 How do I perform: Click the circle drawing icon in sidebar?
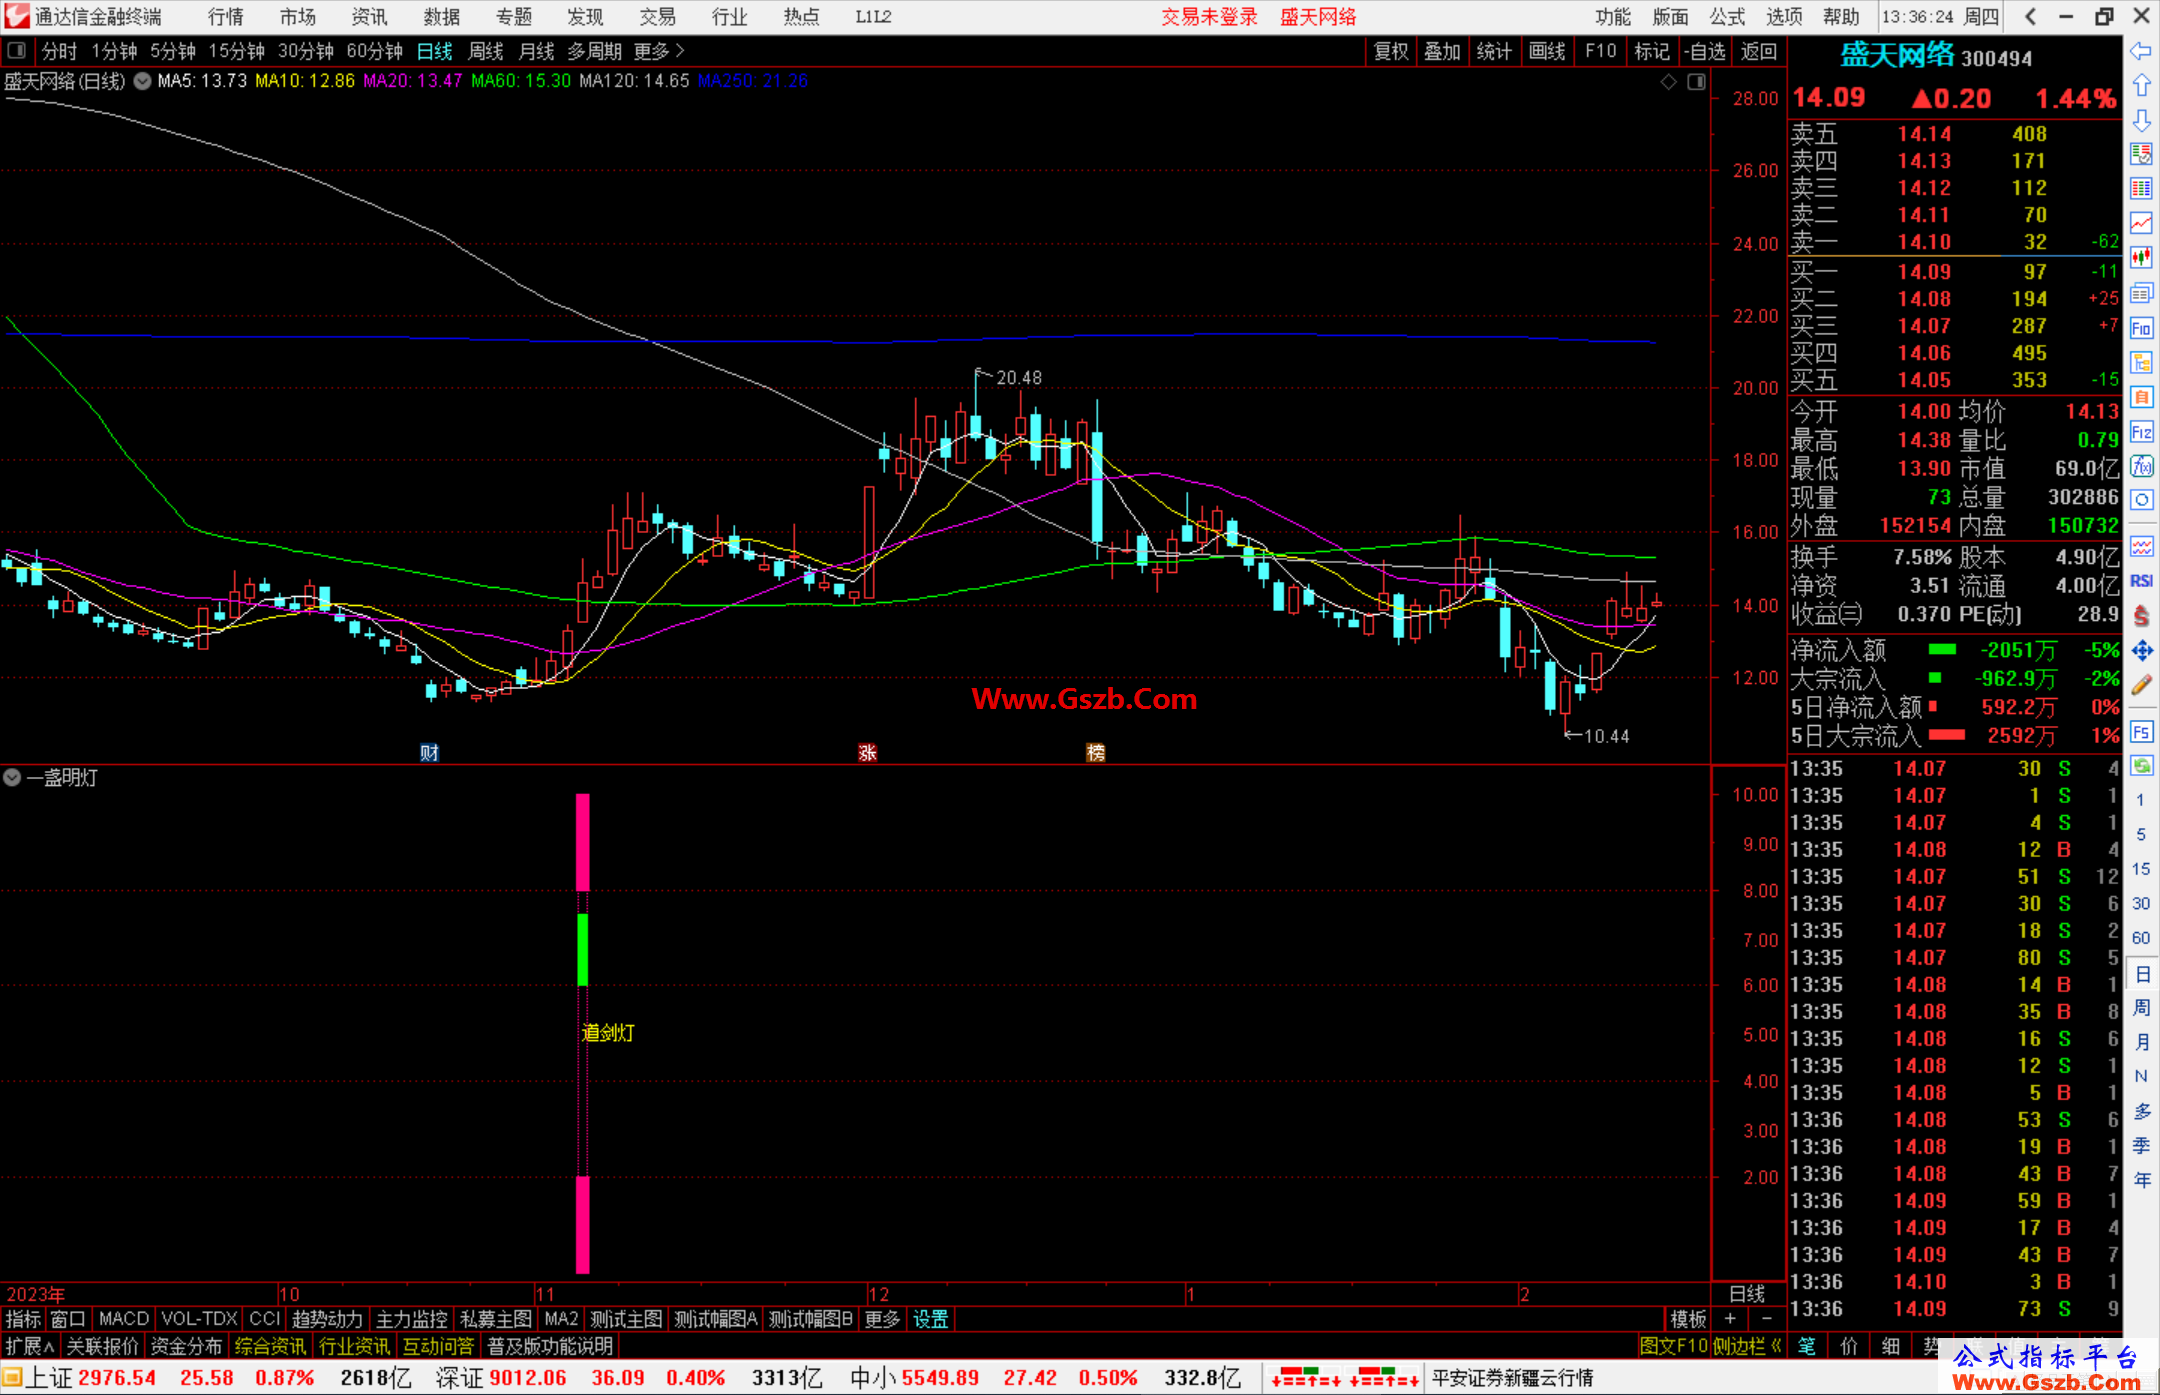pos(2141,500)
